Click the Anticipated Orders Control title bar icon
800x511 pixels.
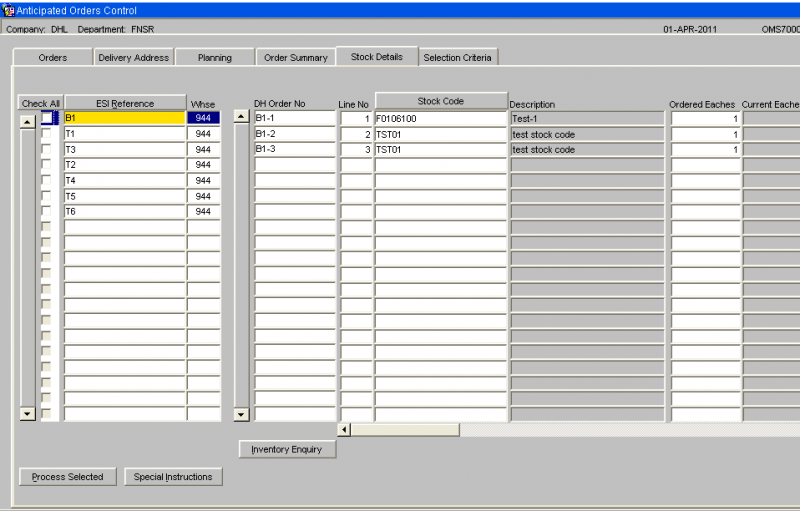click(x=8, y=10)
